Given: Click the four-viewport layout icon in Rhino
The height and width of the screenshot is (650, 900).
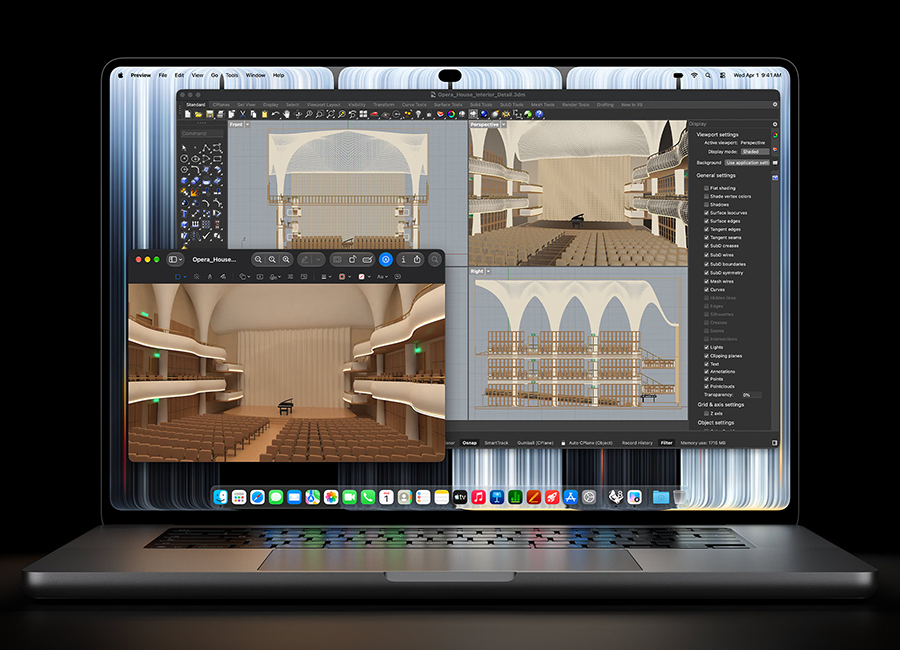Looking at the screenshot, I should (363, 114).
